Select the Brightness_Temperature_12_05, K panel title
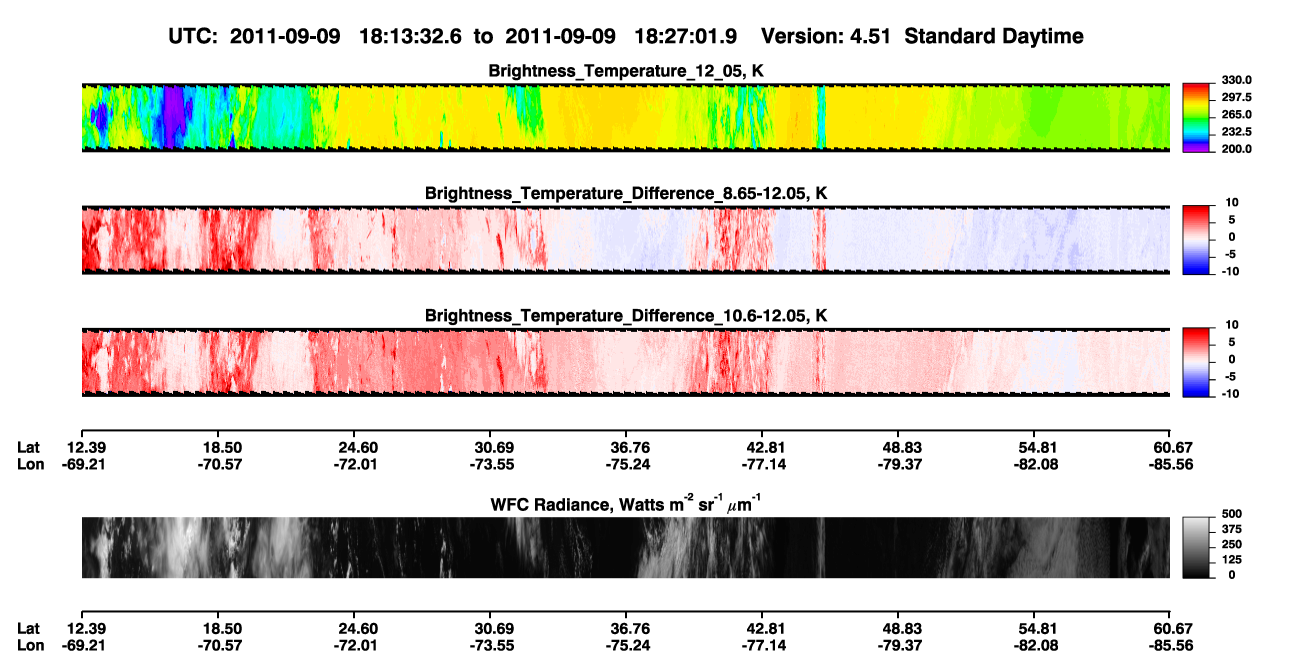 click(626, 71)
